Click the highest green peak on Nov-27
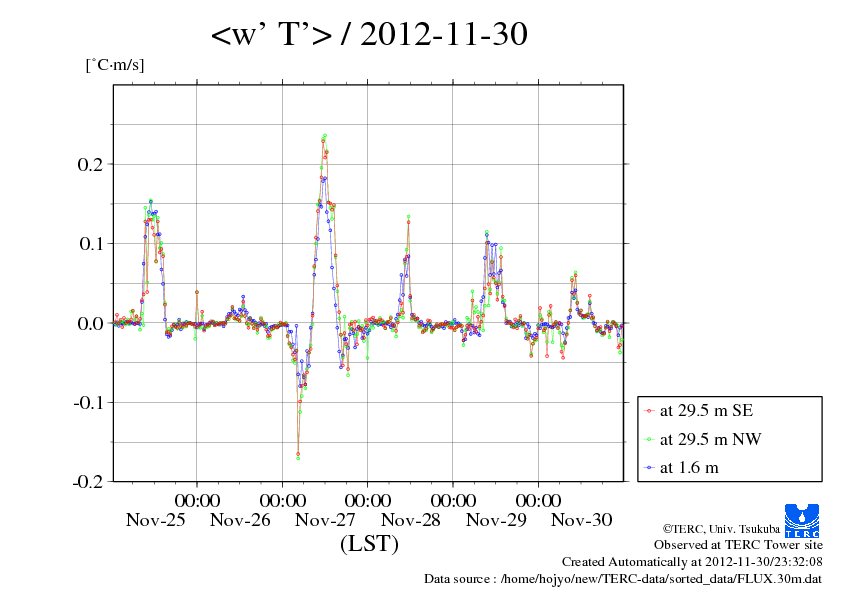This screenshot has width=842, height=595. pos(325,136)
